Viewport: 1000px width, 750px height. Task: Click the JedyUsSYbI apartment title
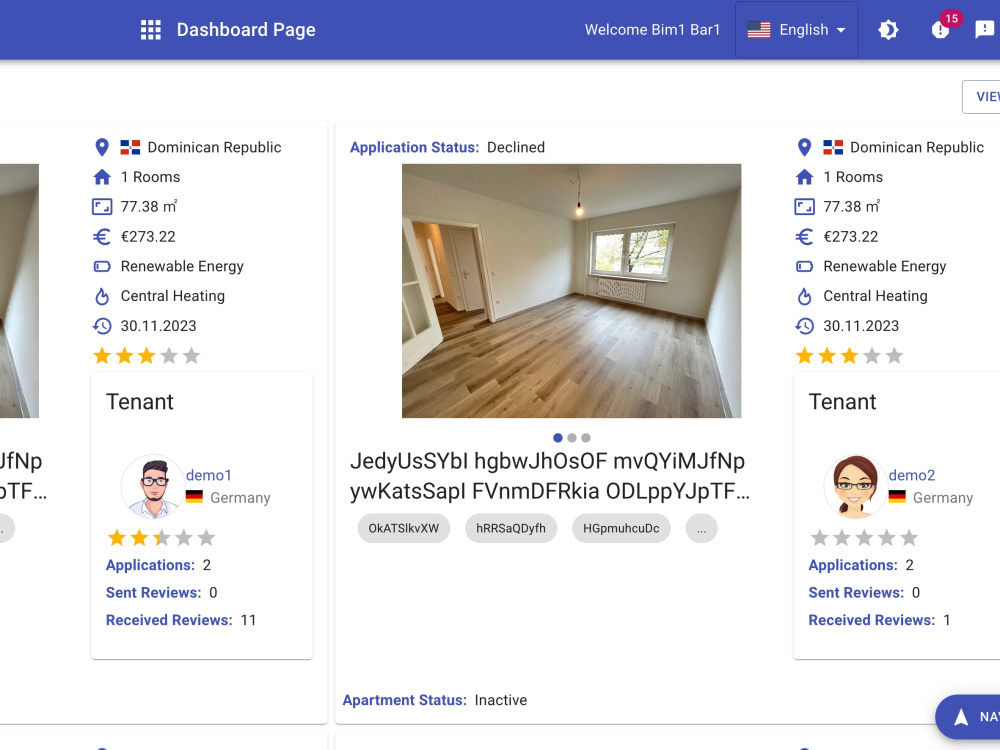pos(550,476)
